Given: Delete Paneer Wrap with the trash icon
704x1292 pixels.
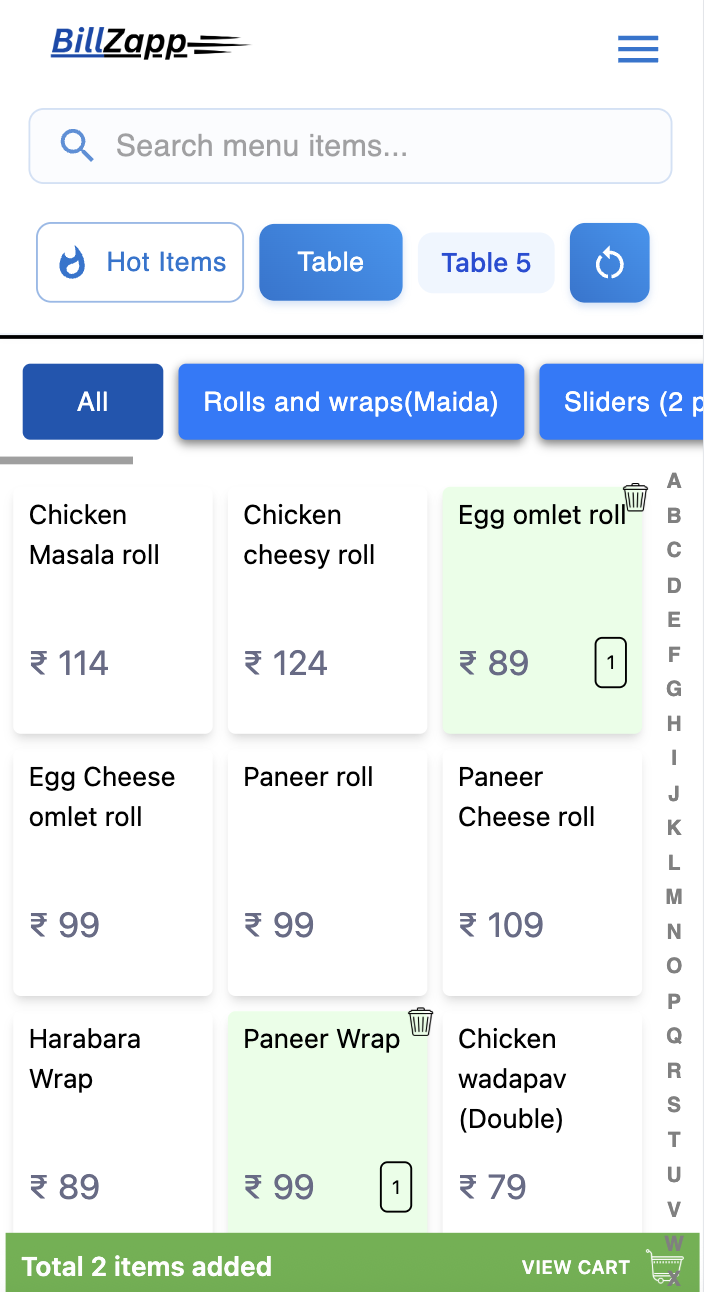Looking at the screenshot, I should point(421,1021).
